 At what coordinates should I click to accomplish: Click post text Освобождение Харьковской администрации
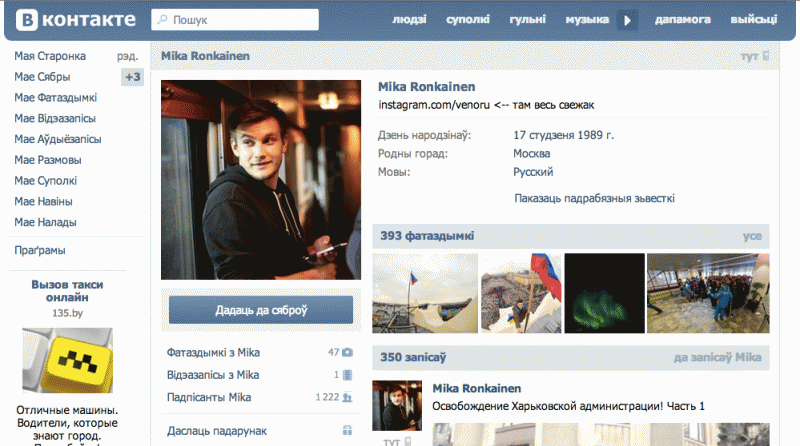568,406
